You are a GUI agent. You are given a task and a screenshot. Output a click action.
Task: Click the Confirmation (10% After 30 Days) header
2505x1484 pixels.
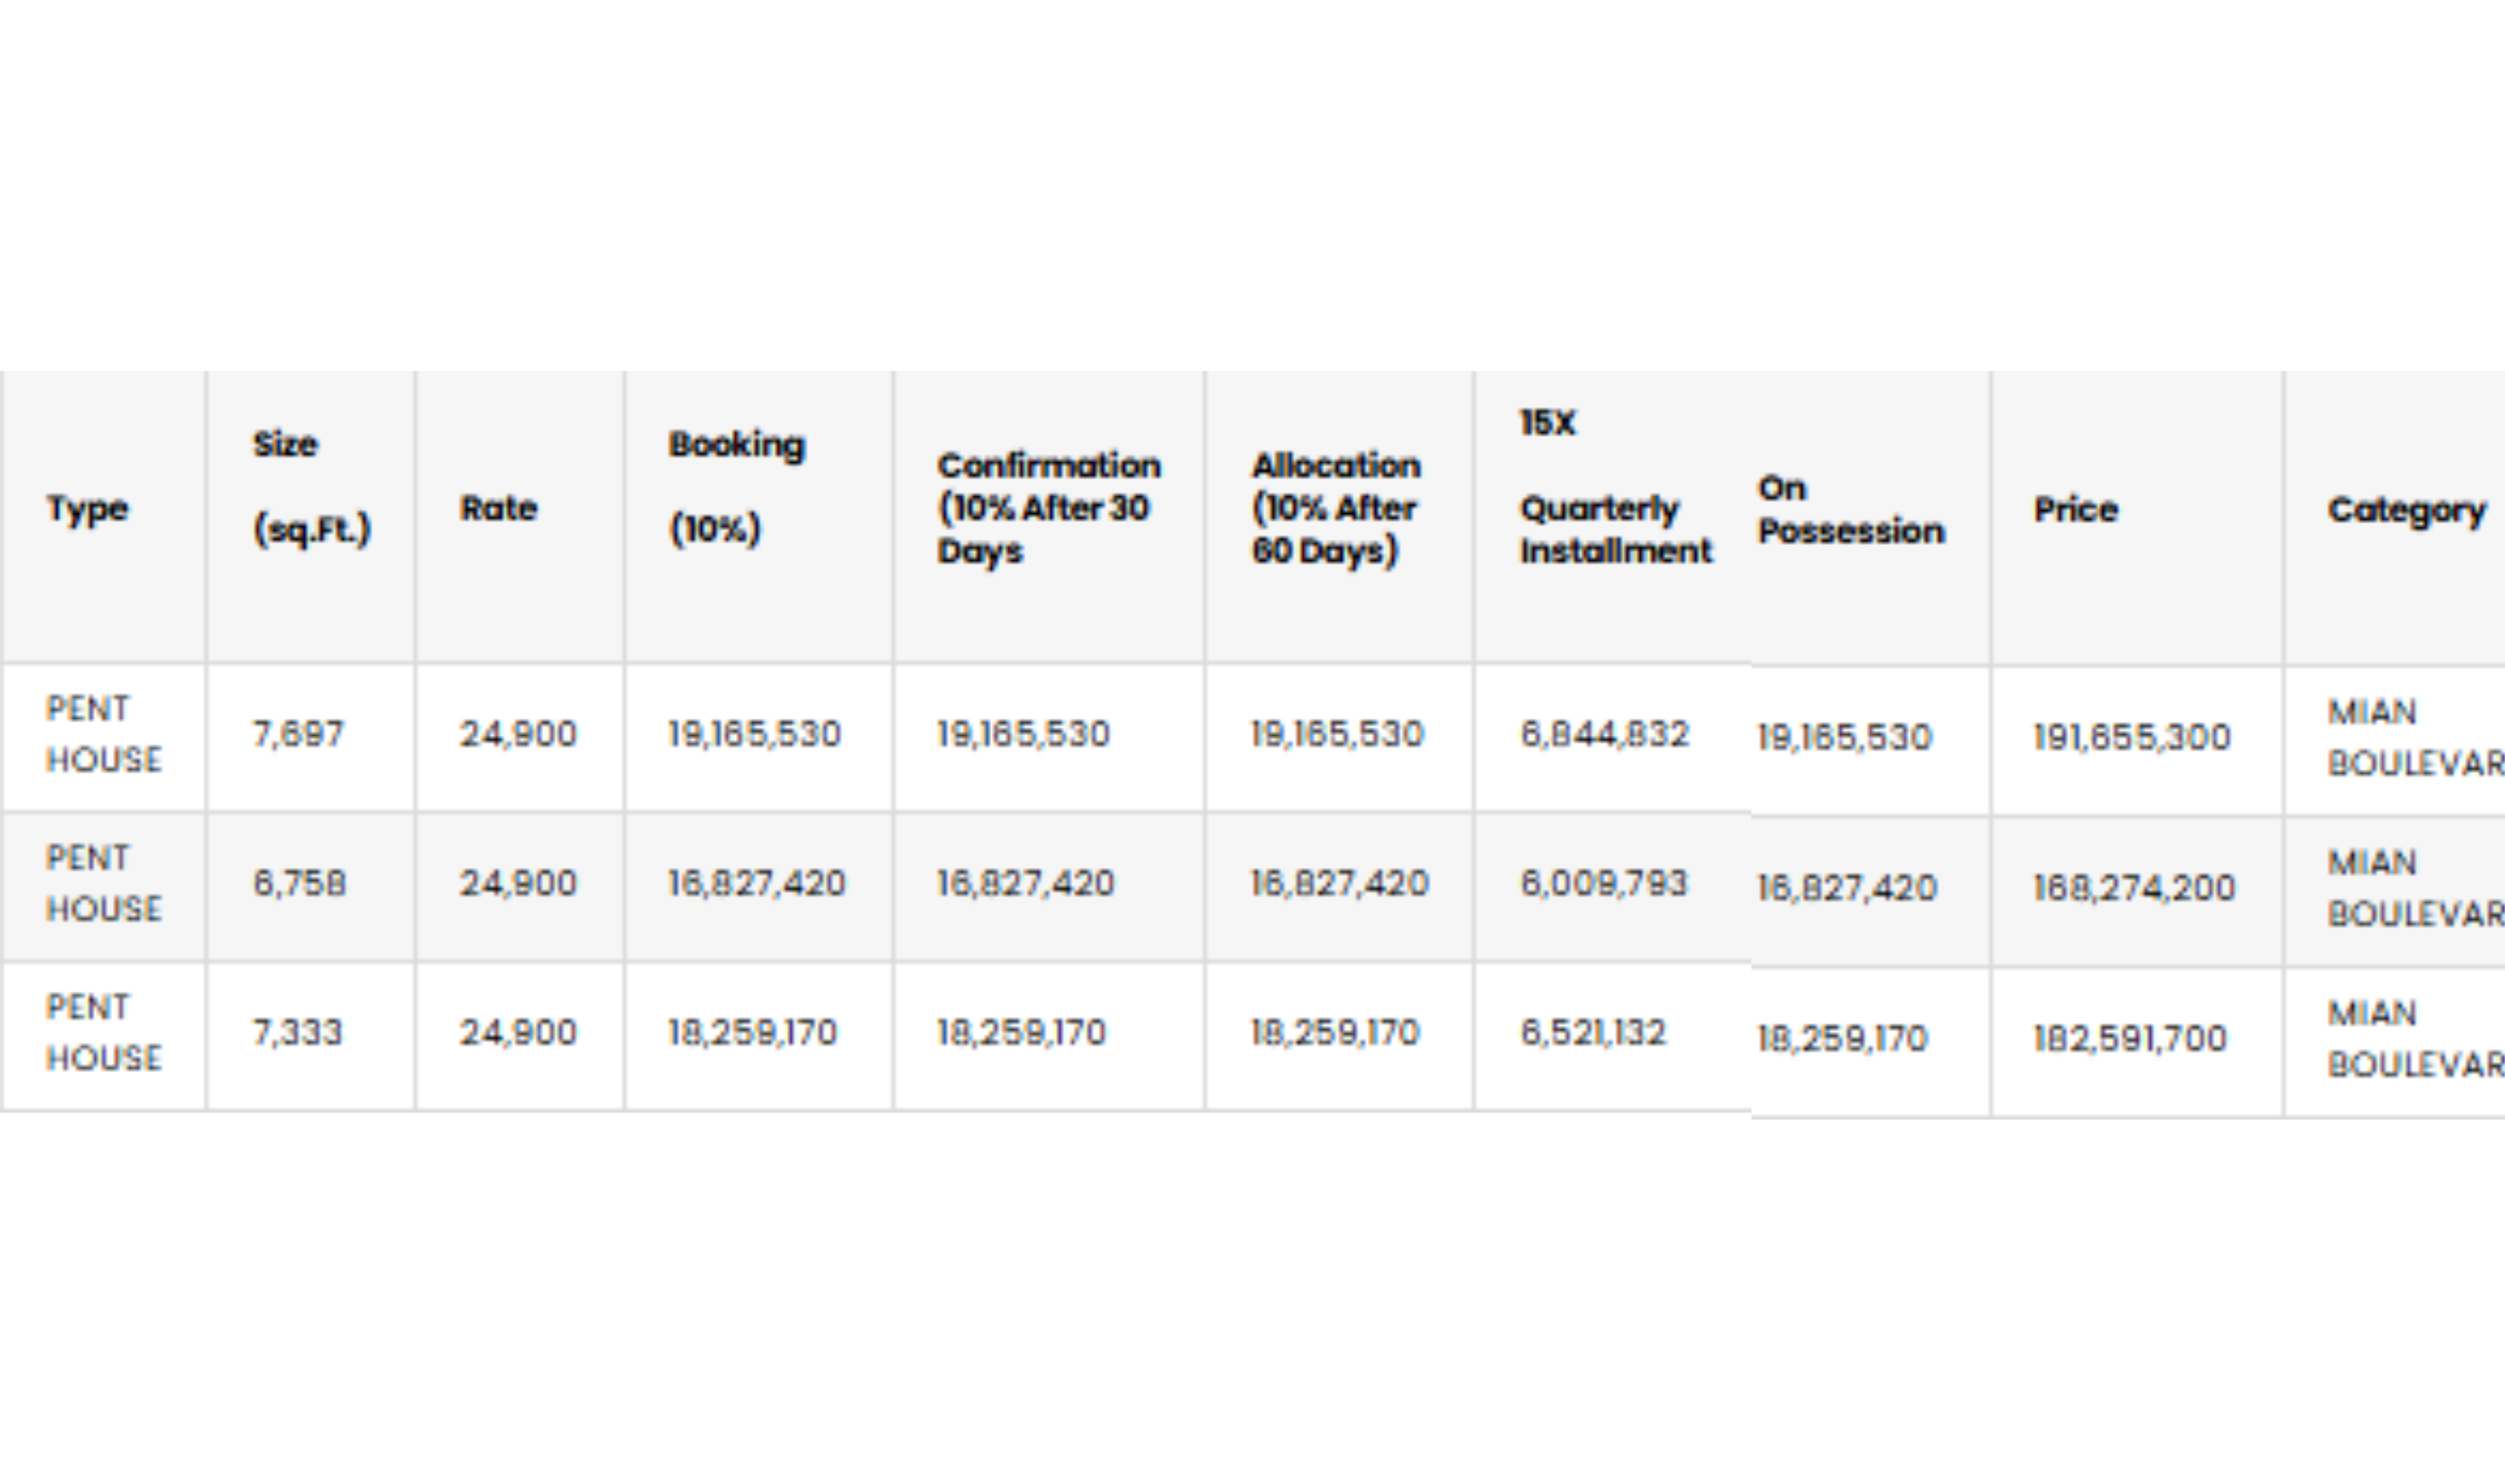click(1048, 508)
